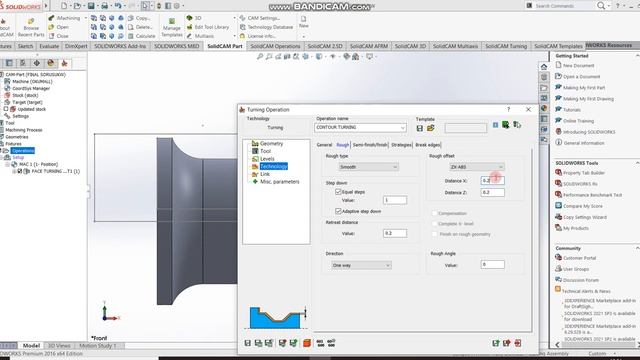Click the red Exit icon in dialog footer

(x=518, y=343)
